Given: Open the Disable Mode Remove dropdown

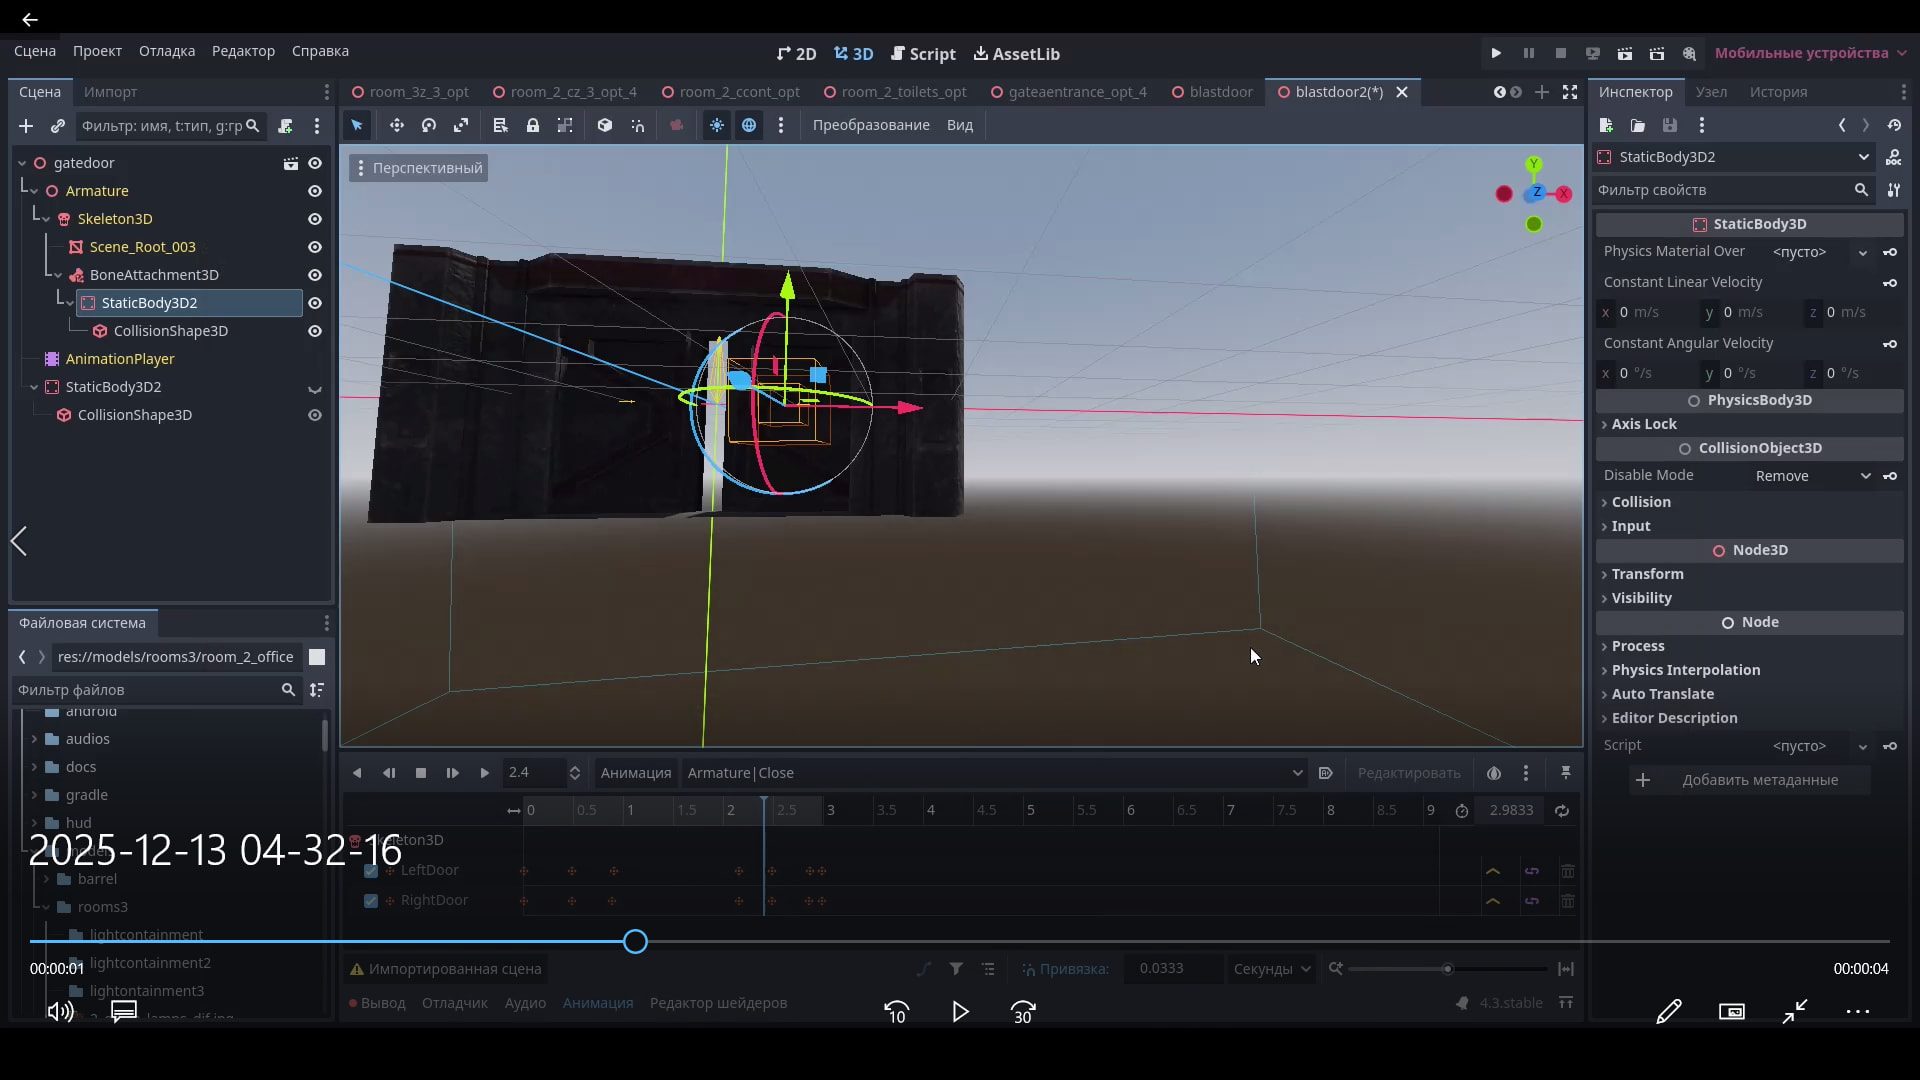Looking at the screenshot, I should (x=1812, y=476).
